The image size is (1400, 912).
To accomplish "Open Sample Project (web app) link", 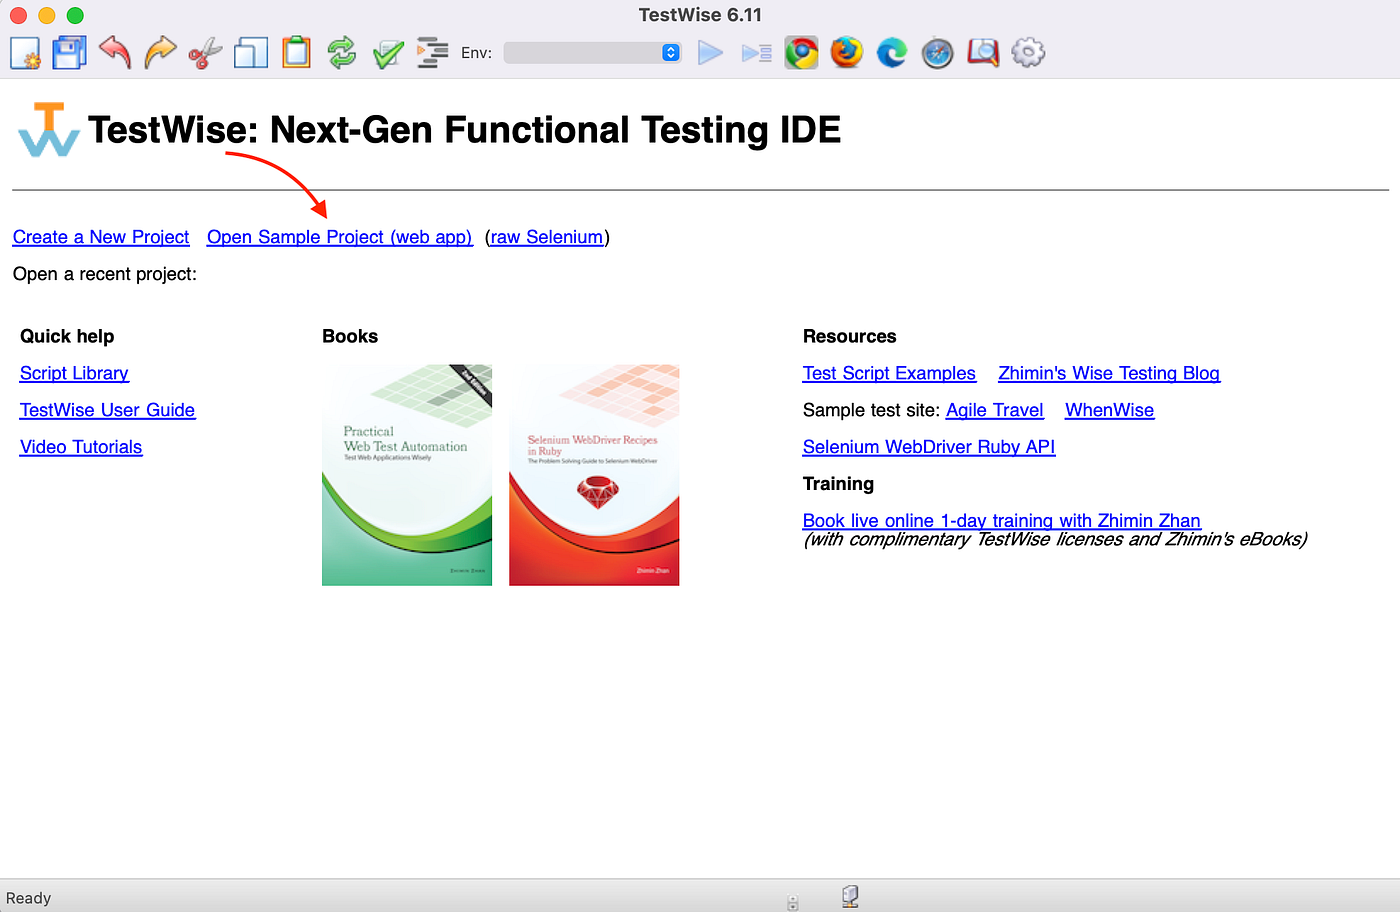I will (340, 237).
